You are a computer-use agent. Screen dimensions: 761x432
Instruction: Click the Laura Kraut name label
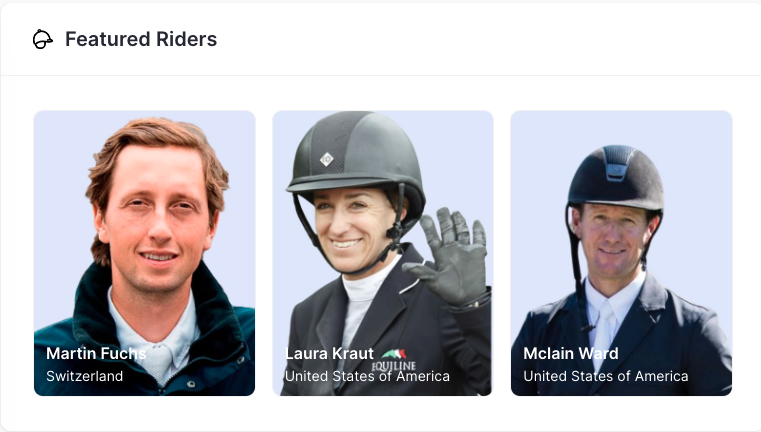329,354
